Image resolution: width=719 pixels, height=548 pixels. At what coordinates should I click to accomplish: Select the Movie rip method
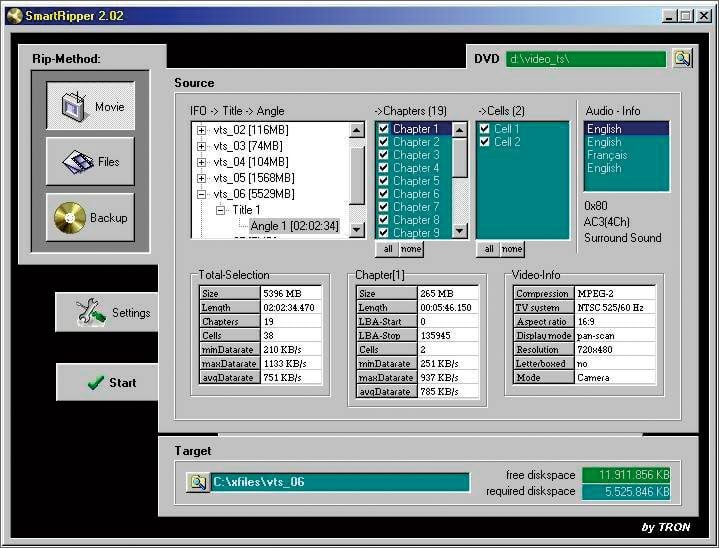click(x=90, y=106)
